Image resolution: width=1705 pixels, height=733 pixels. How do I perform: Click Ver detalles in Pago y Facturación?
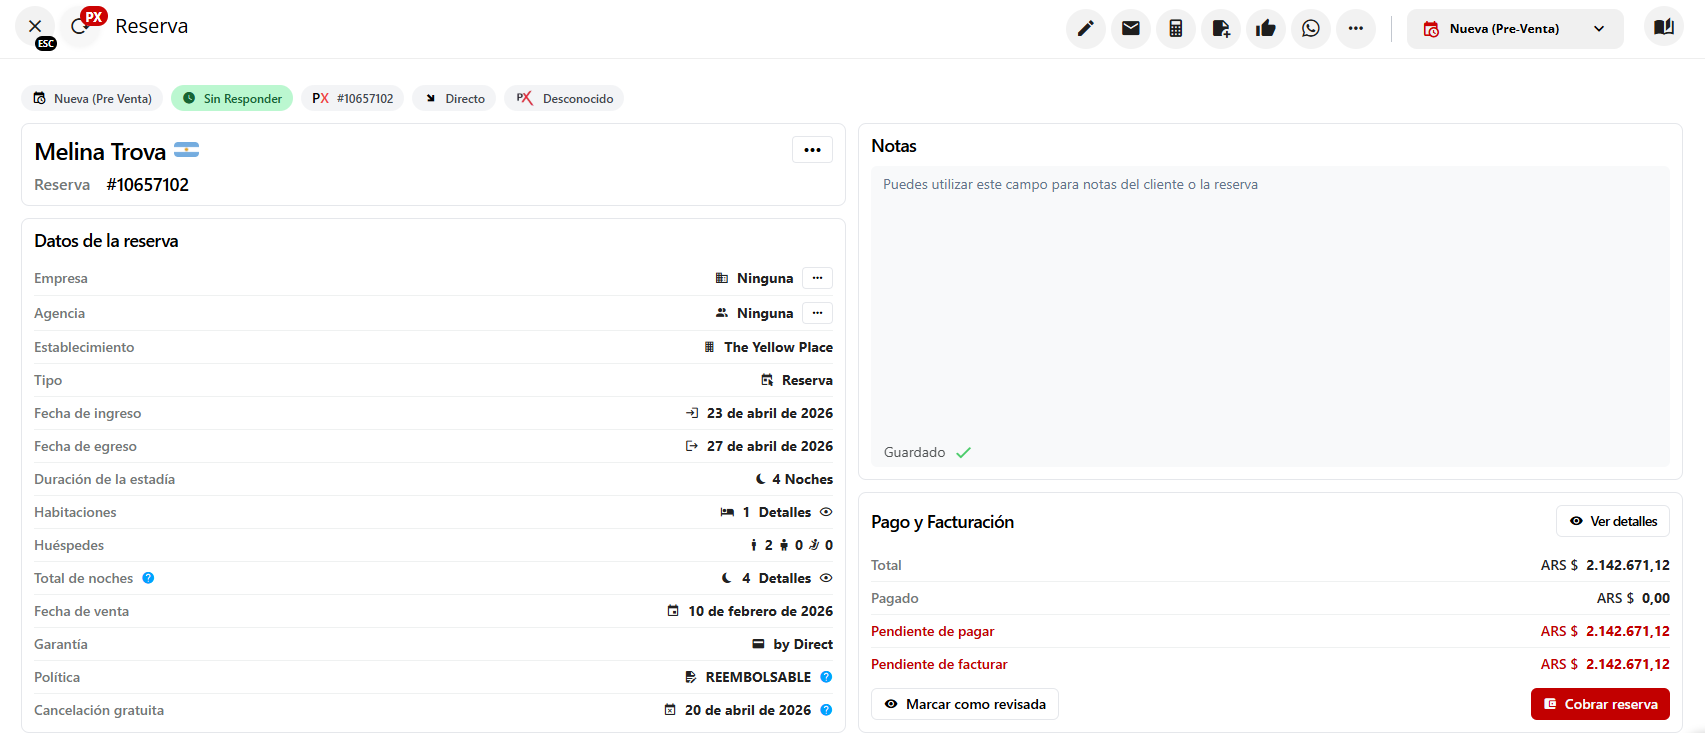pos(1612,521)
